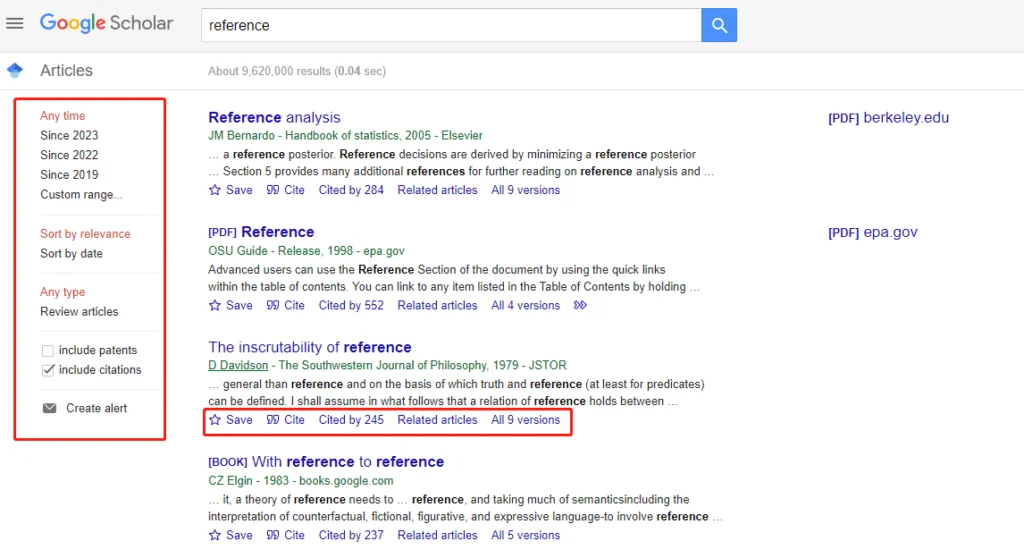Click the Google Scholar logo
Viewport: 1024px width, 558px height.
(x=106, y=24)
